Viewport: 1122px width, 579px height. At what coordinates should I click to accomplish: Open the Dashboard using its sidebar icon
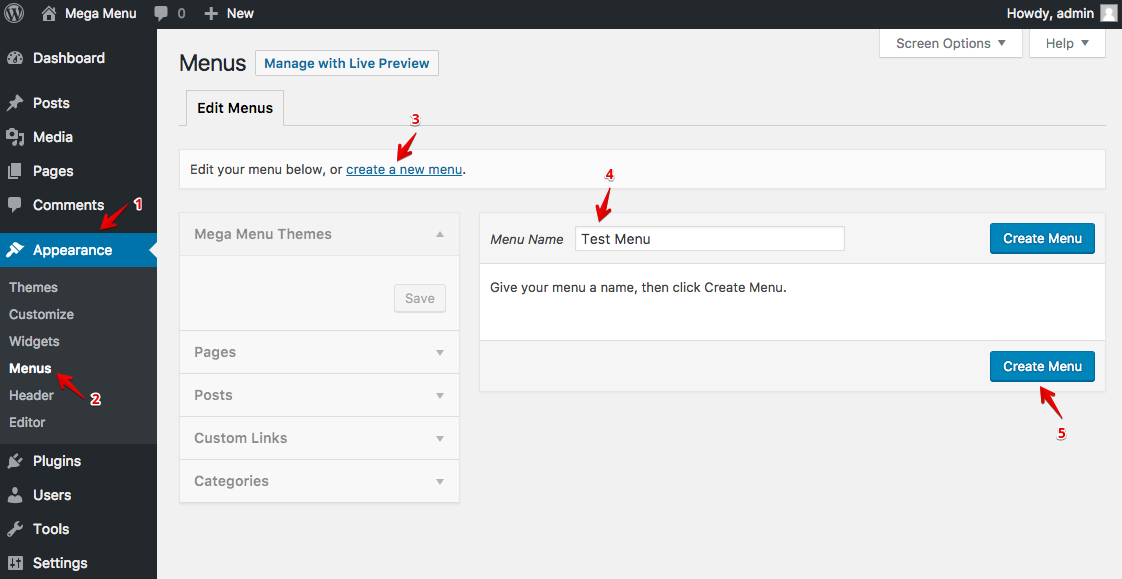[17, 58]
